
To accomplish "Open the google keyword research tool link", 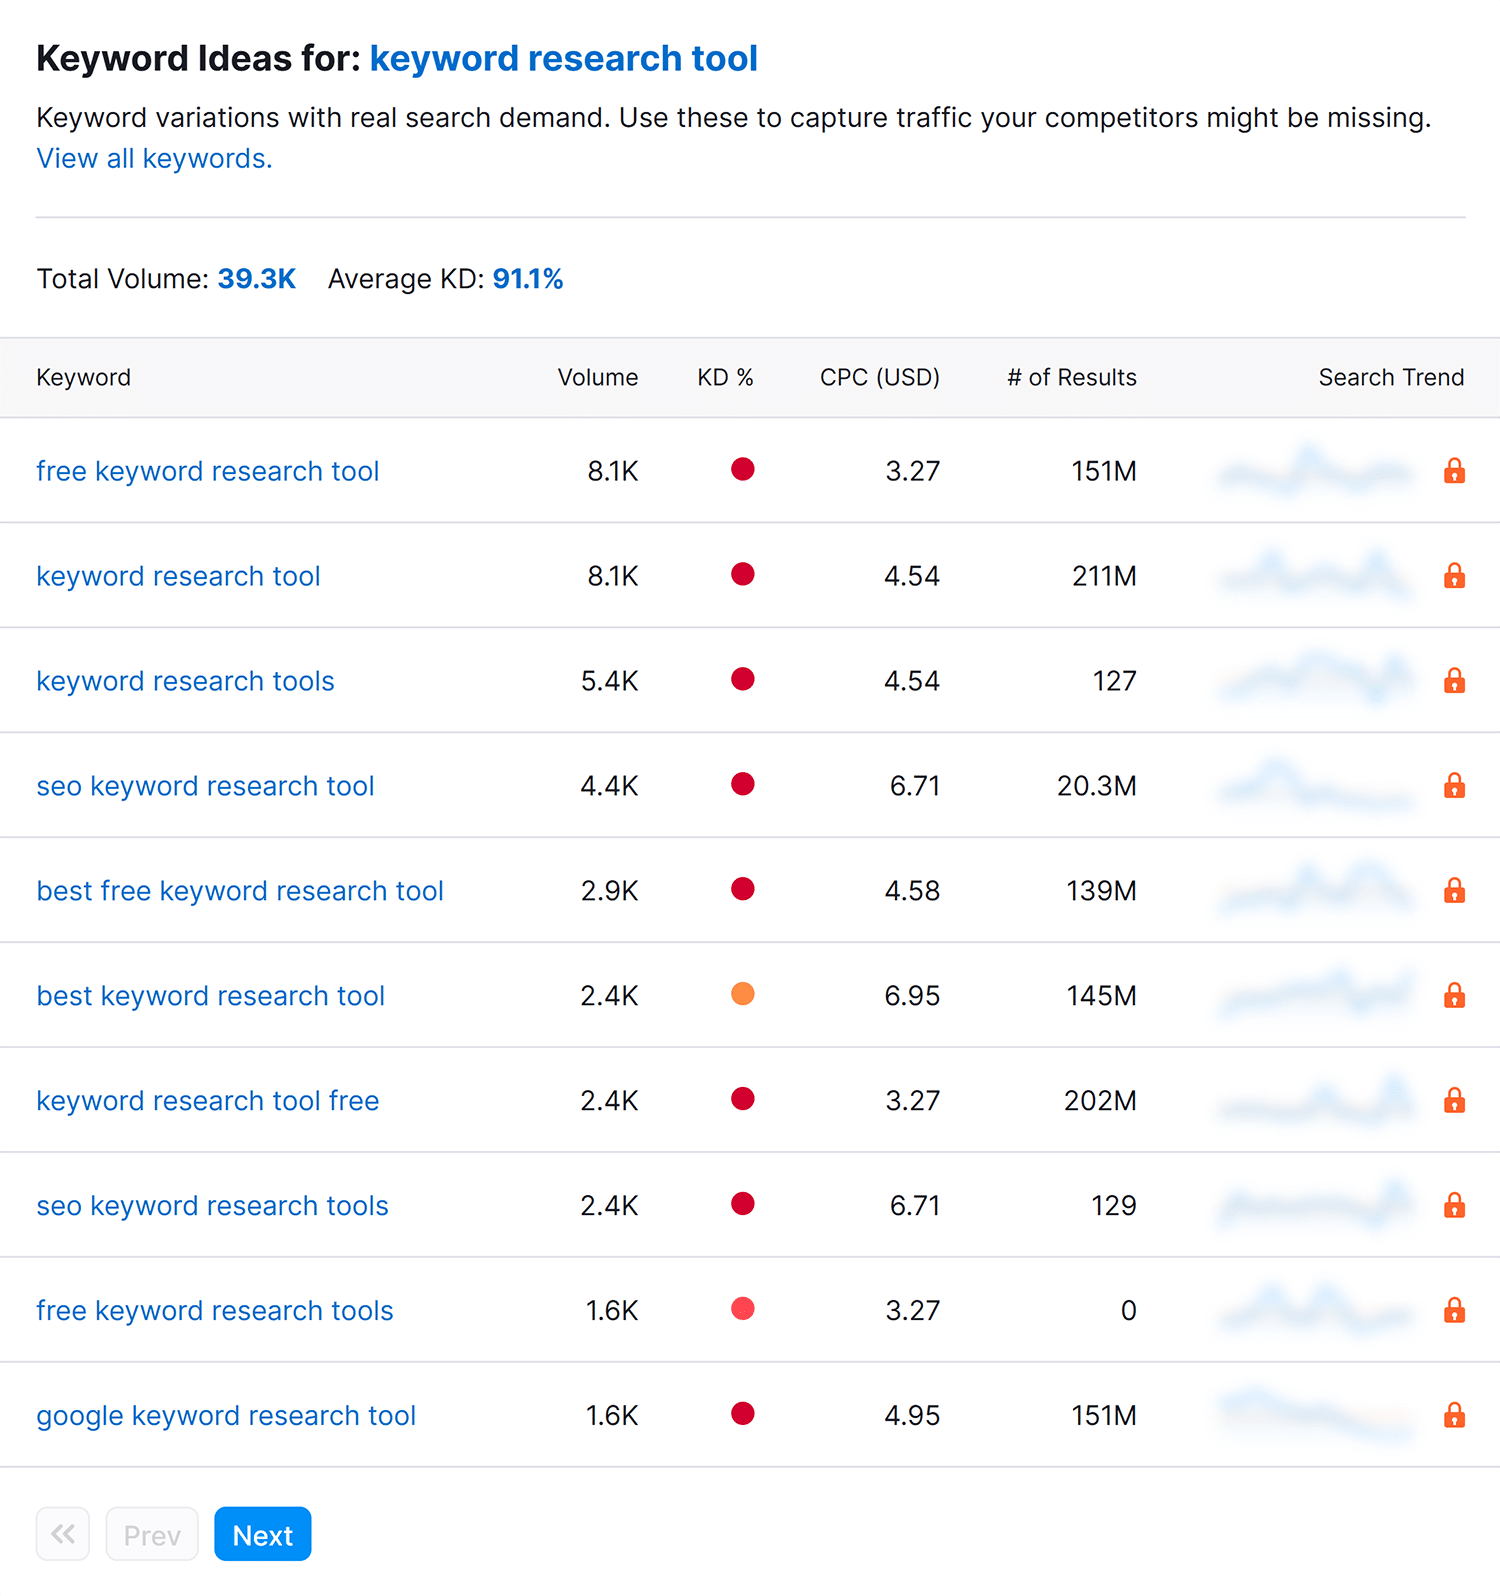I will tap(226, 1416).
